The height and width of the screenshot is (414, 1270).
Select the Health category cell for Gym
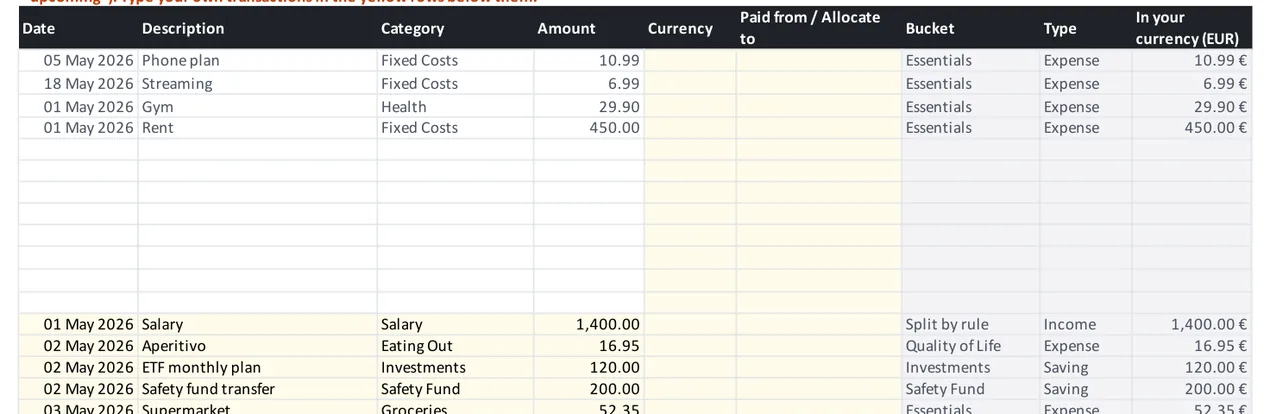tap(455, 106)
